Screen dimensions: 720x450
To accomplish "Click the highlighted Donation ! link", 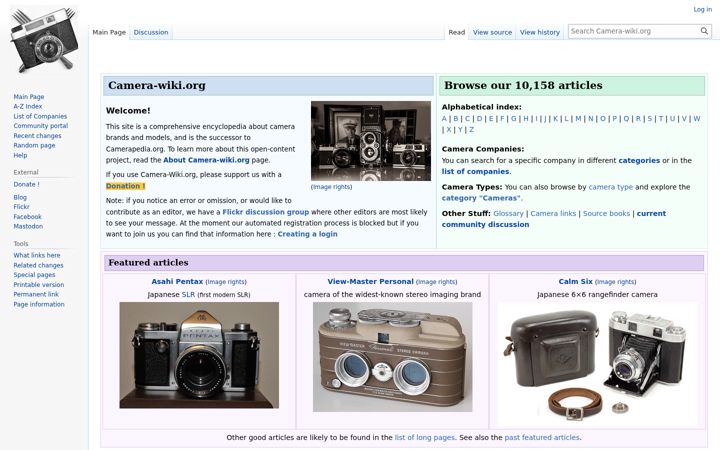I will point(125,186).
